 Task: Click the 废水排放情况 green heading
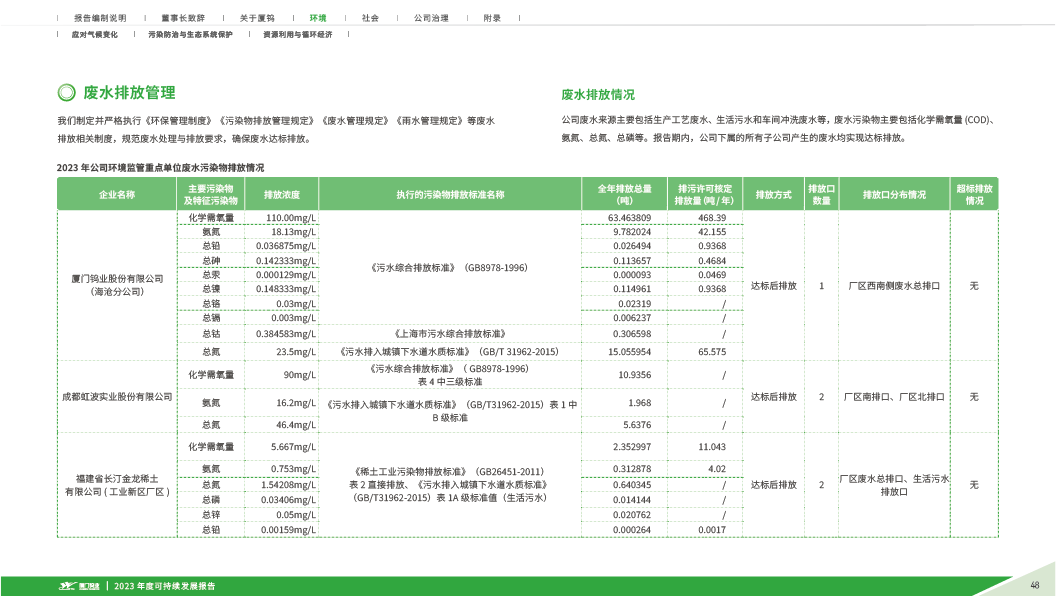pyautogui.click(x=597, y=95)
